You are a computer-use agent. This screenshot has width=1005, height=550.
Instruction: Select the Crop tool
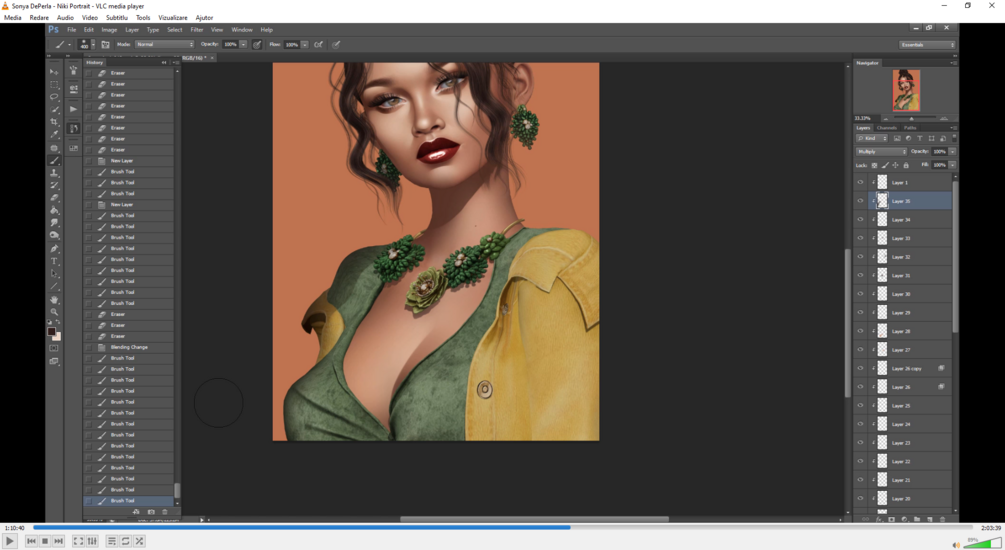point(54,122)
